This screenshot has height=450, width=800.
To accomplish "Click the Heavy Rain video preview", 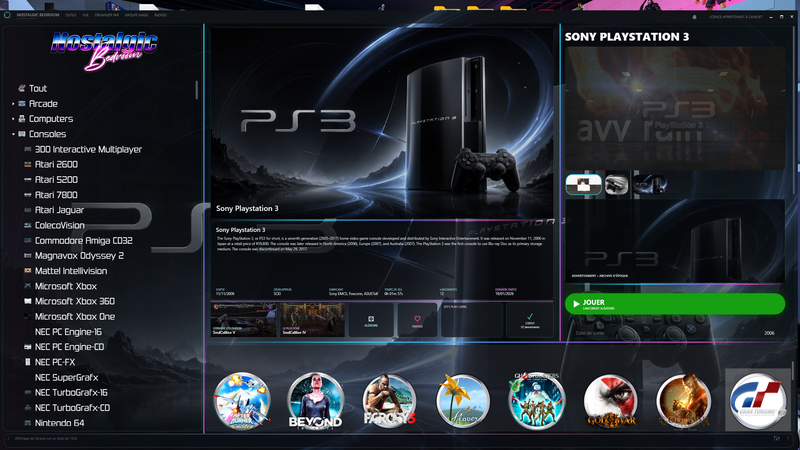I will click(674, 108).
